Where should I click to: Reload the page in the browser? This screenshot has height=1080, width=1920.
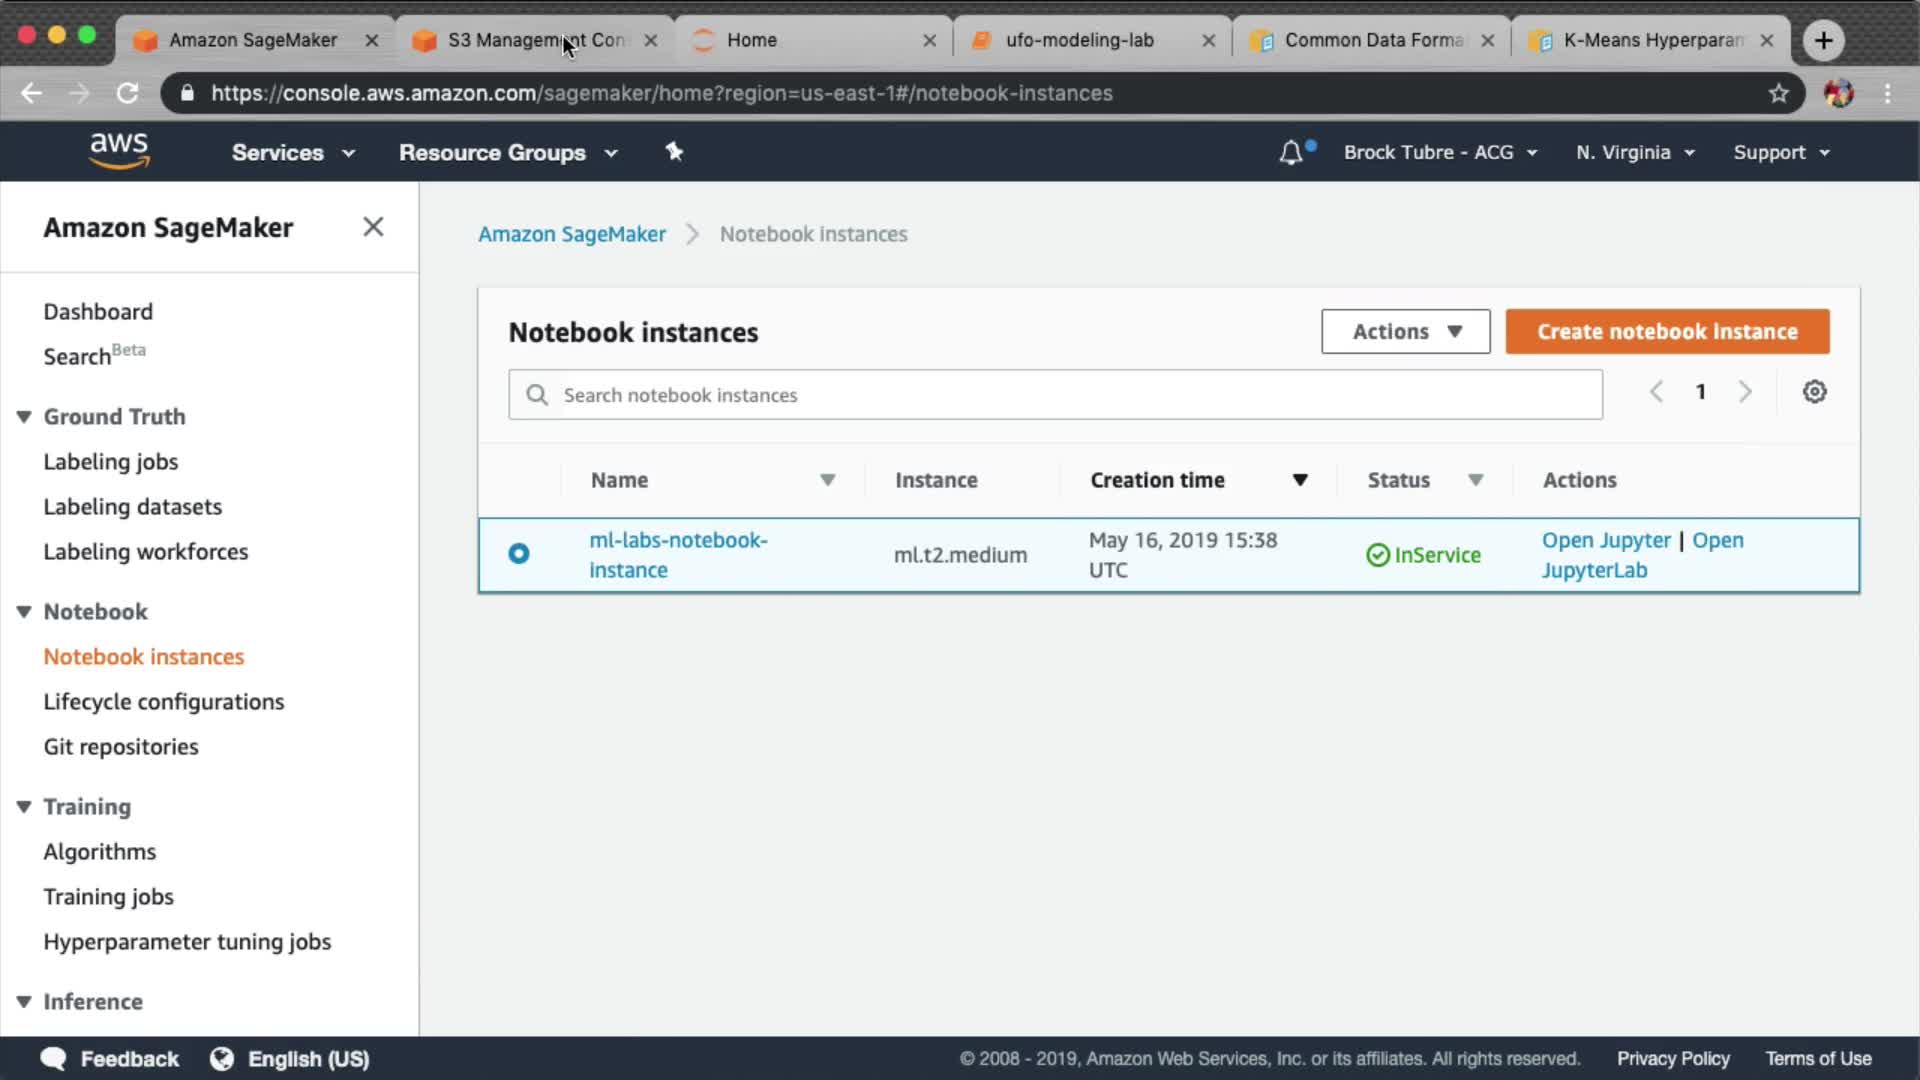click(127, 93)
